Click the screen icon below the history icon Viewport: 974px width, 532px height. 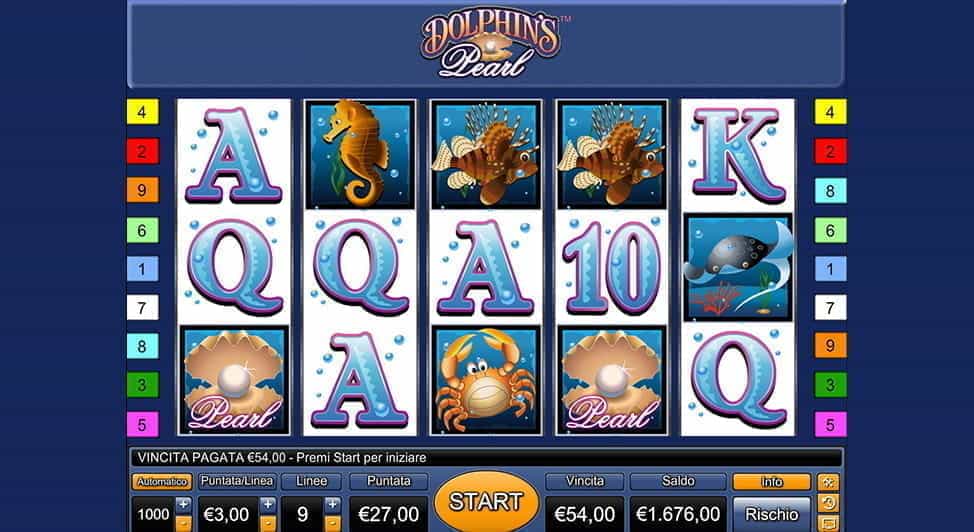point(829,523)
